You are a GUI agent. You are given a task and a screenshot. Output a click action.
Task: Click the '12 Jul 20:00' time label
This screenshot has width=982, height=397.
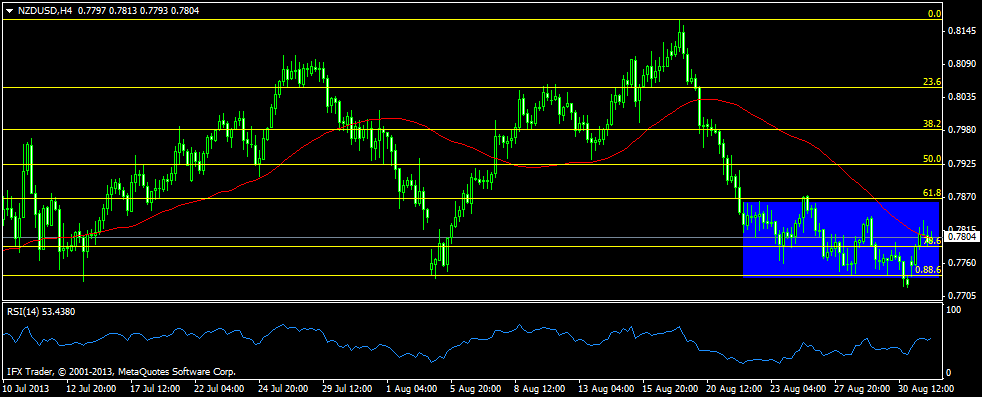(x=91, y=388)
